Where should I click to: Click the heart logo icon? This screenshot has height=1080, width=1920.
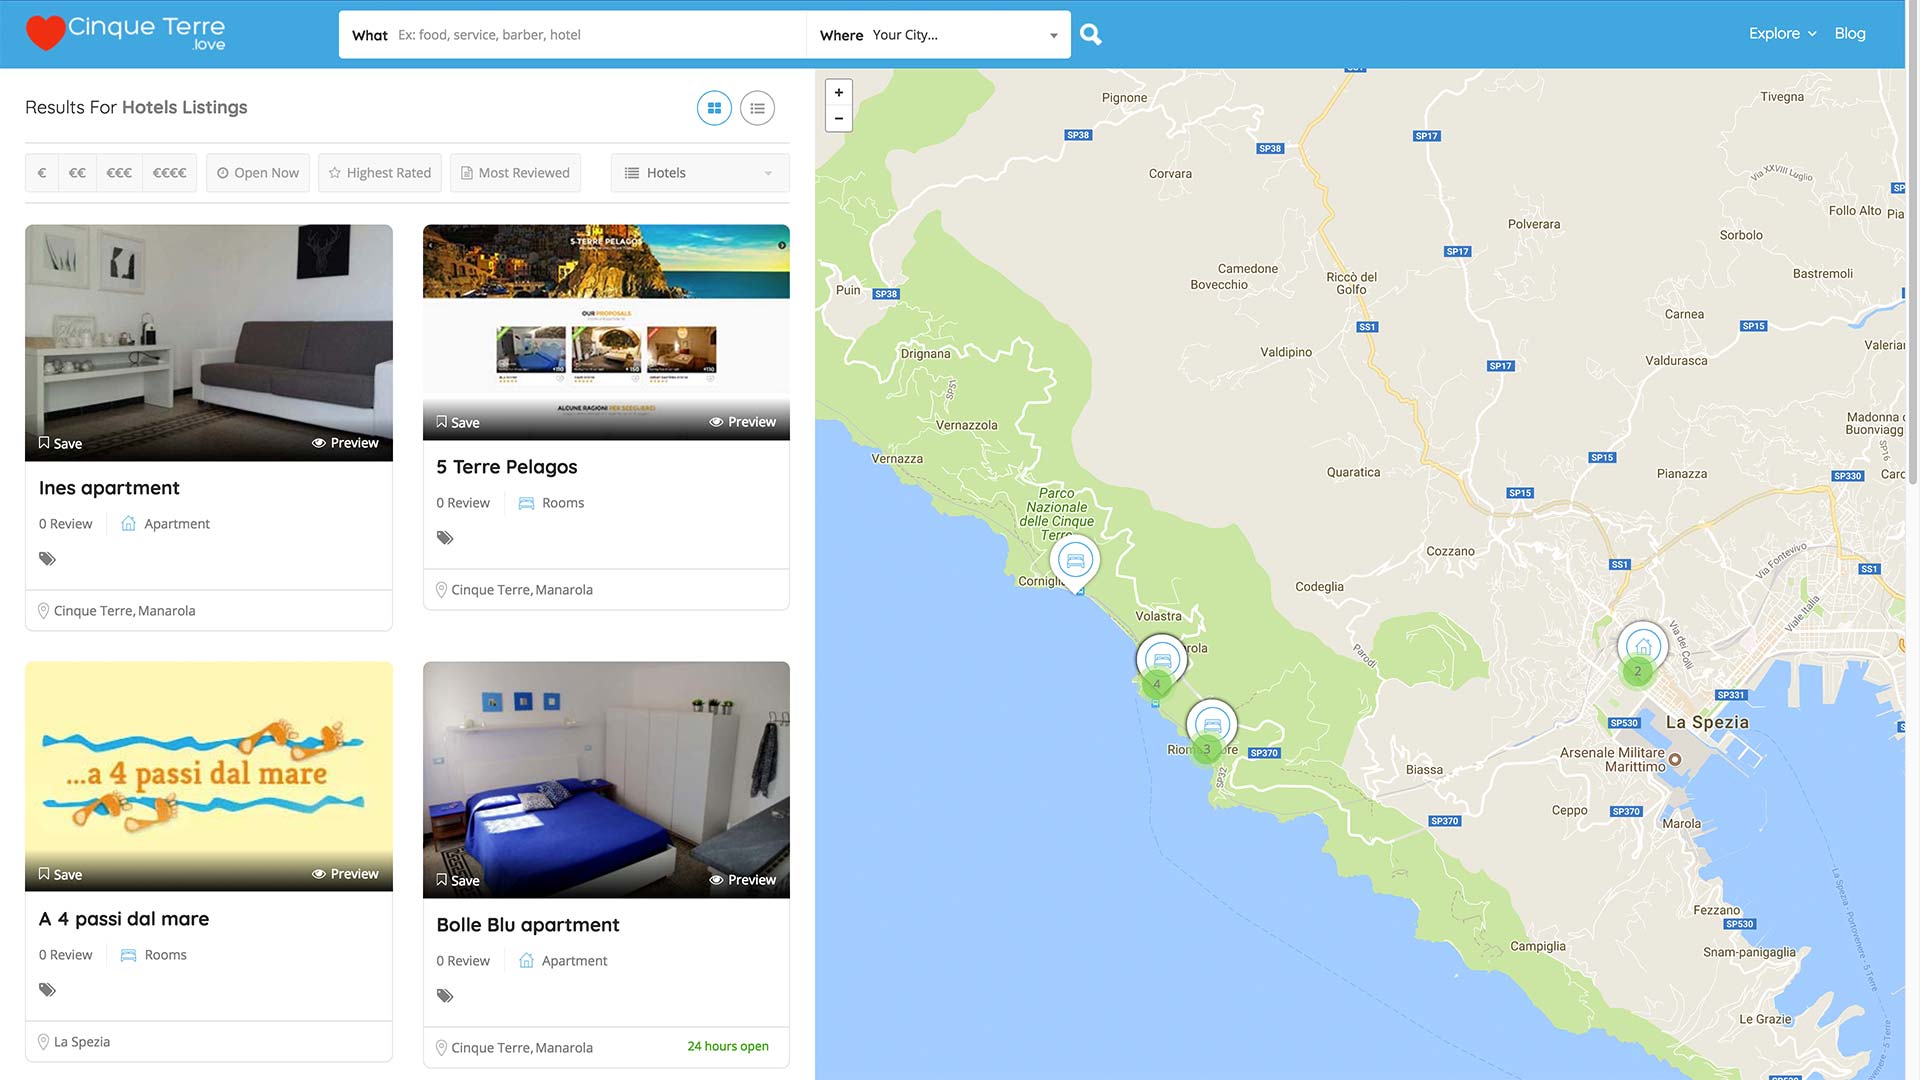[45, 33]
